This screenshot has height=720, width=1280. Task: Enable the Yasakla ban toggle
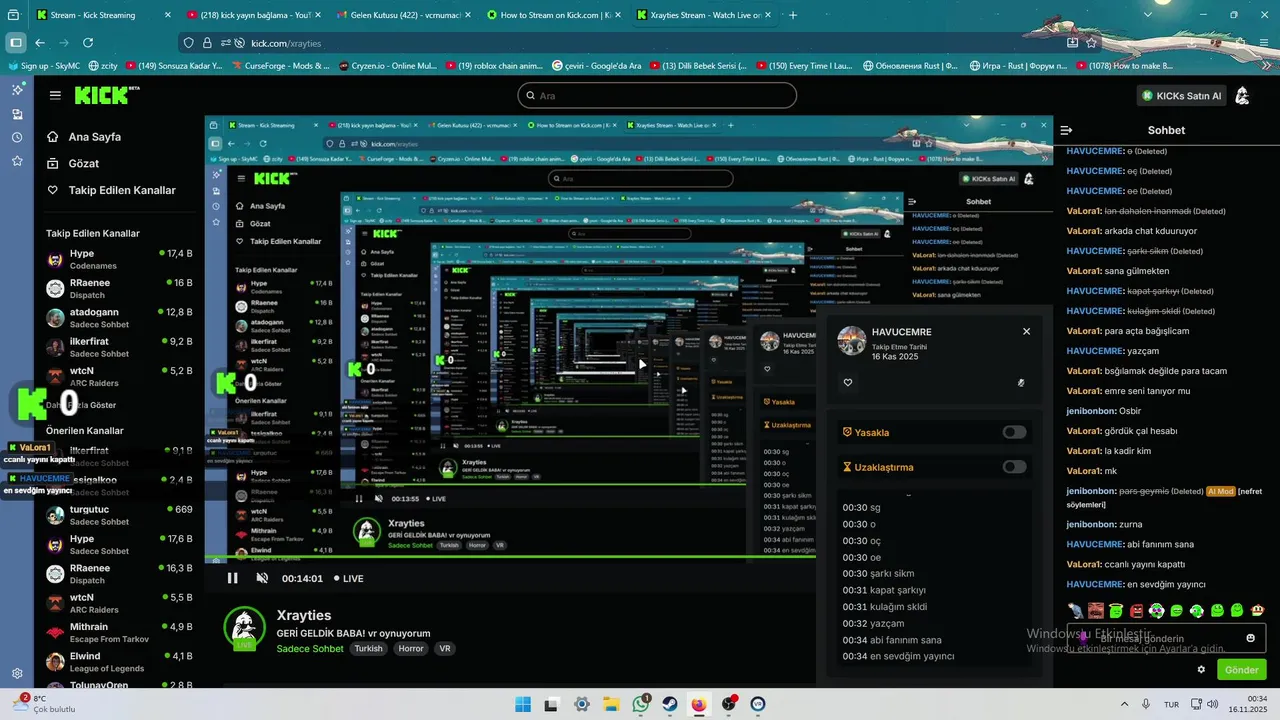(1014, 432)
